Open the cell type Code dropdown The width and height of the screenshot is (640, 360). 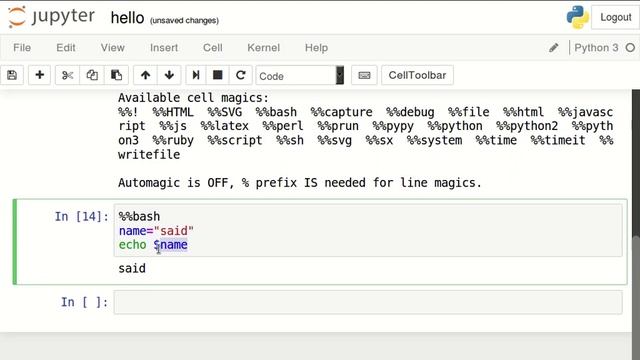(x=300, y=76)
